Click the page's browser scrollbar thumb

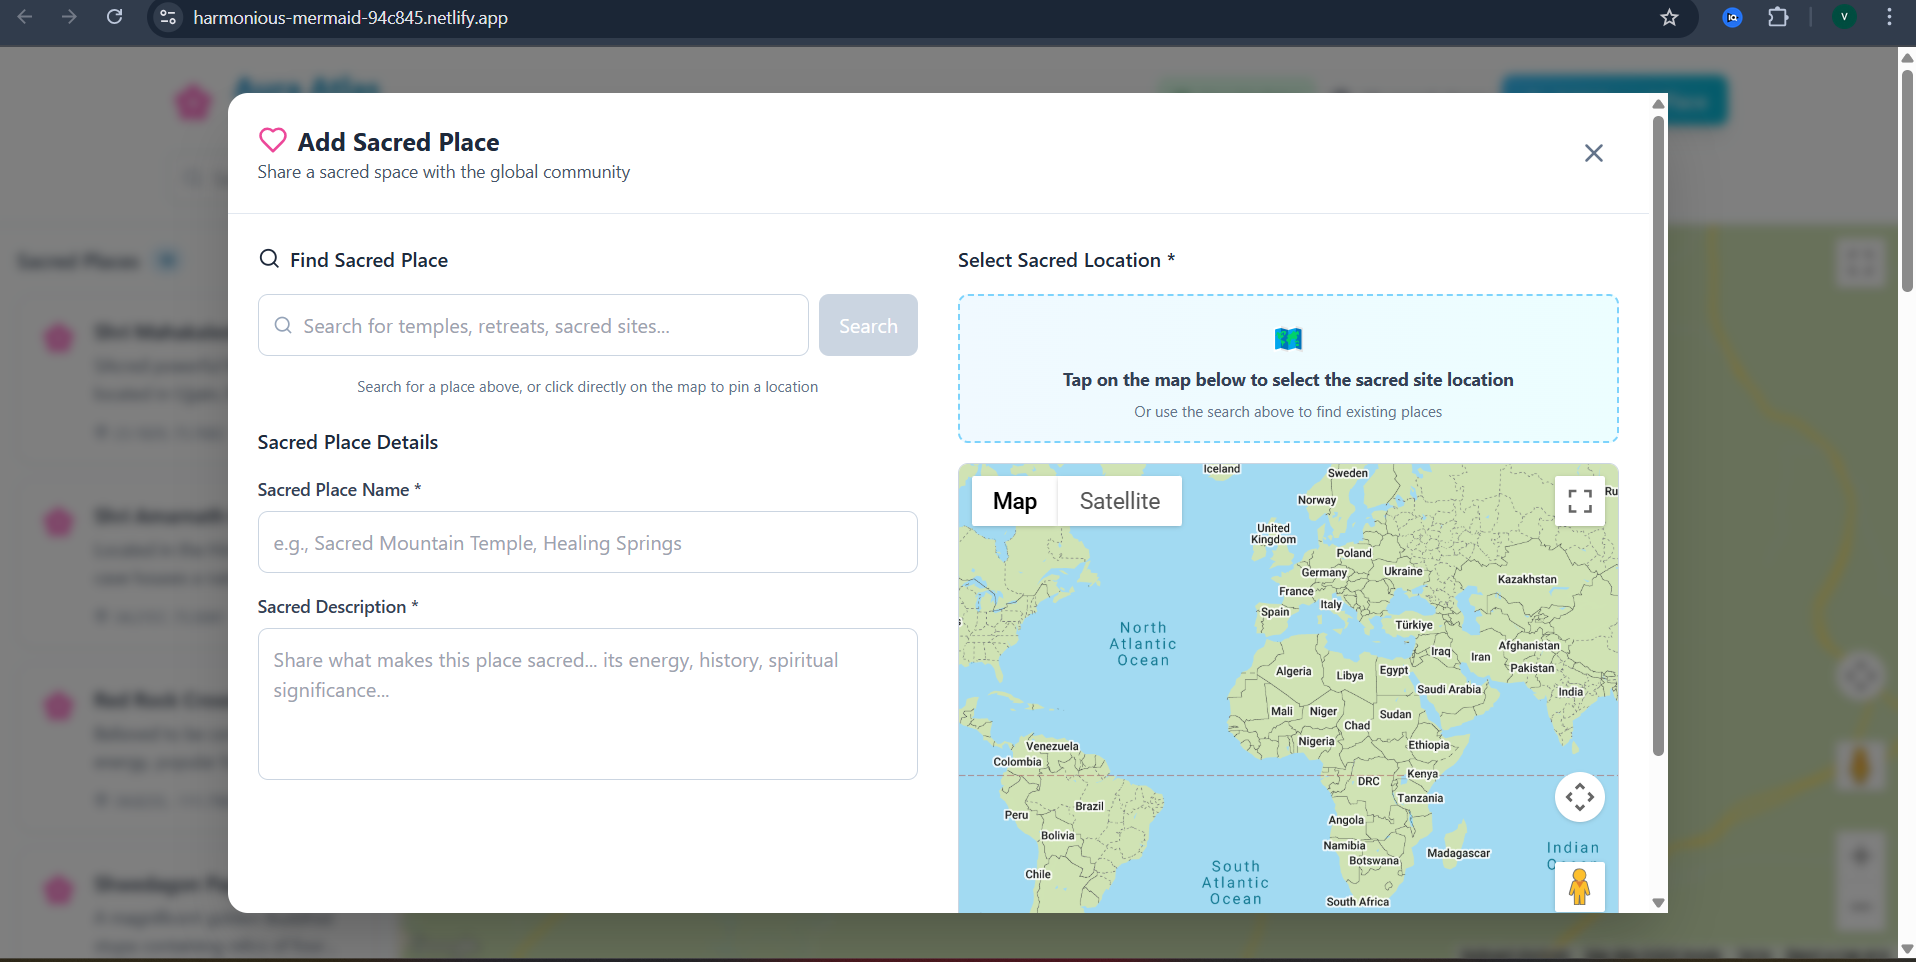1907,180
